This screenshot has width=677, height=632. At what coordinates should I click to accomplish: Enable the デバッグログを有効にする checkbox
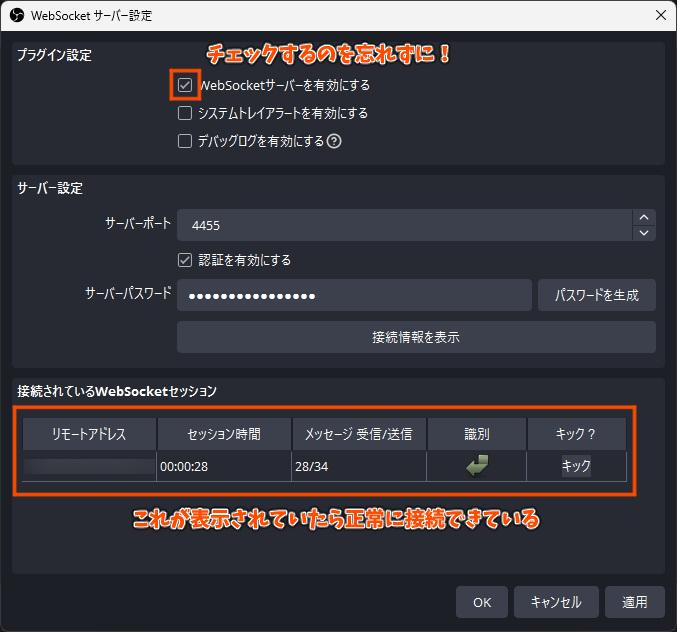[x=185, y=141]
